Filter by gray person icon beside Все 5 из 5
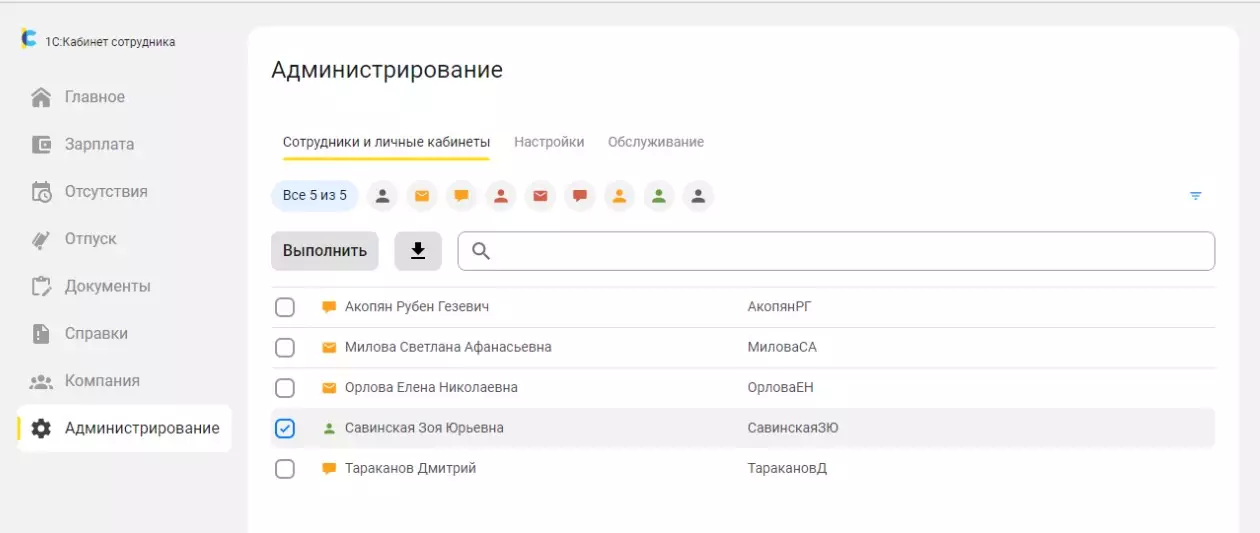 pyautogui.click(x=382, y=196)
